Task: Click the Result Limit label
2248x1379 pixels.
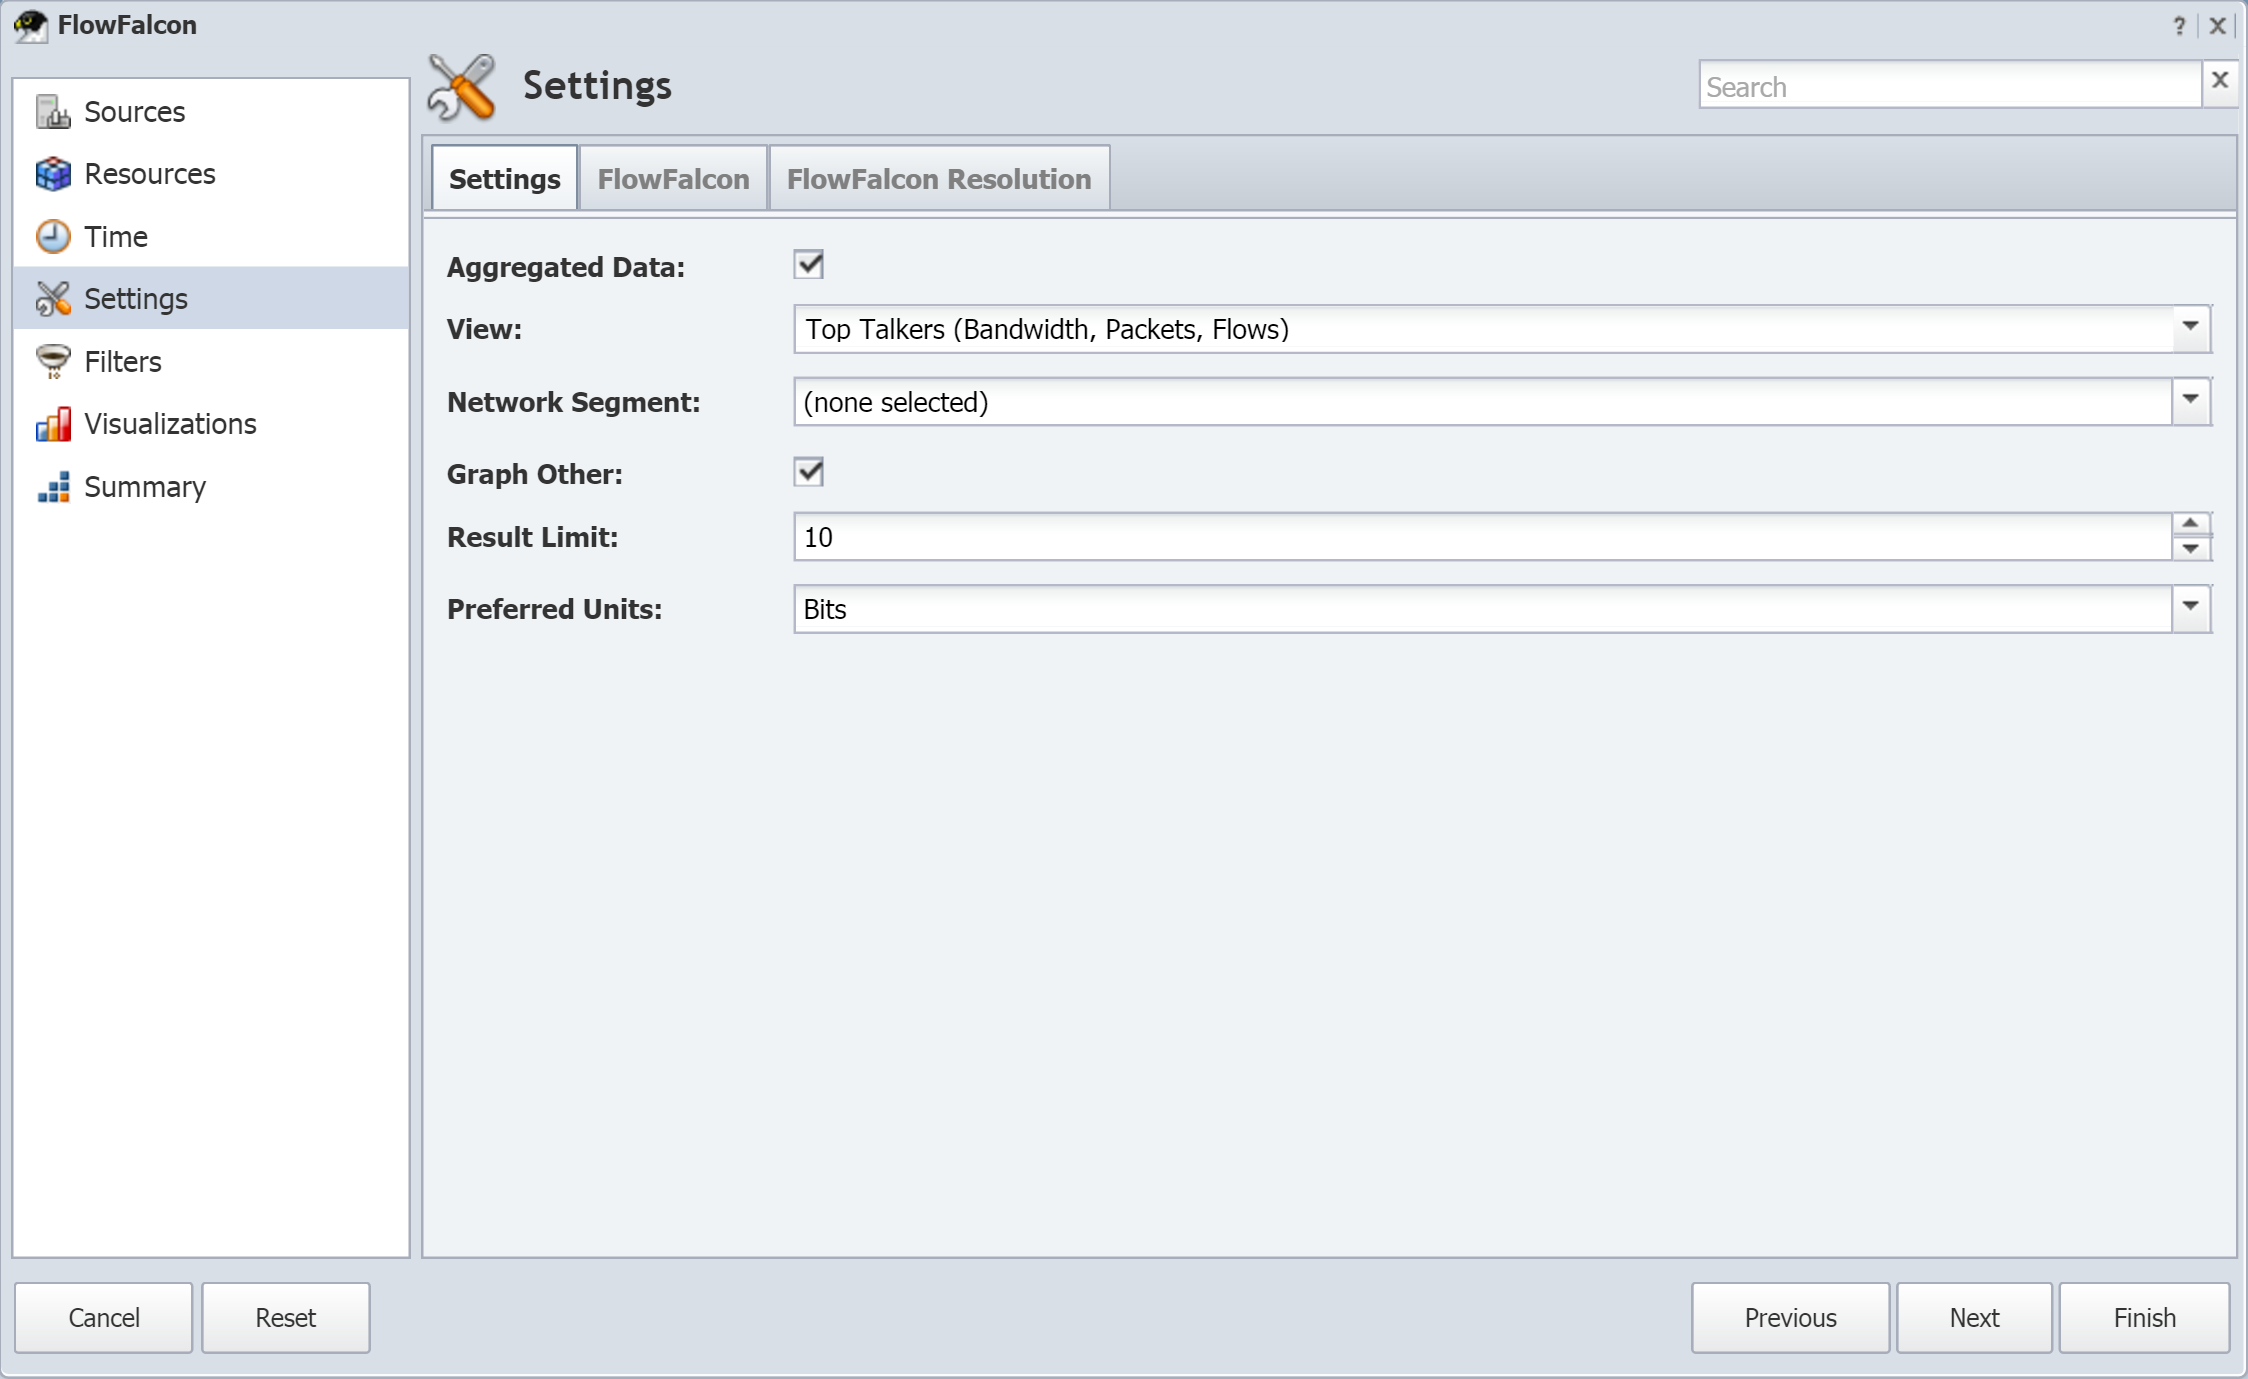Action: (532, 537)
